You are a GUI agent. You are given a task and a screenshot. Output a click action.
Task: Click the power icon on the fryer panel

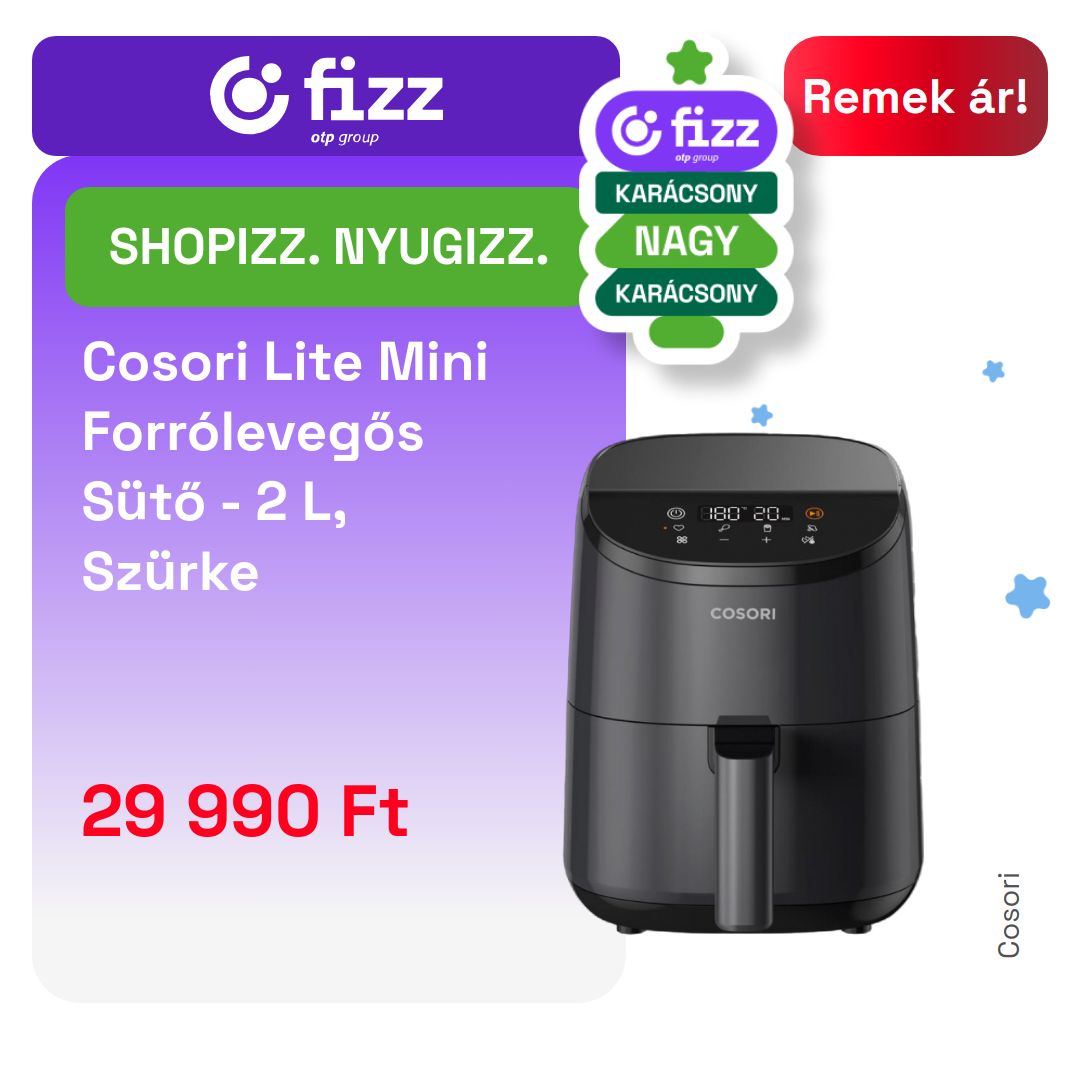pyautogui.click(x=676, y=513)
